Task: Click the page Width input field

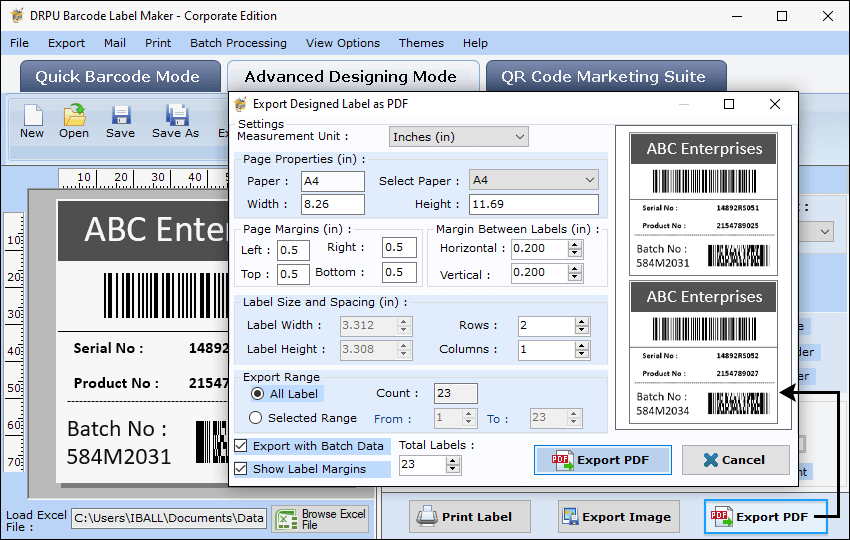Action: coord(333,204)
